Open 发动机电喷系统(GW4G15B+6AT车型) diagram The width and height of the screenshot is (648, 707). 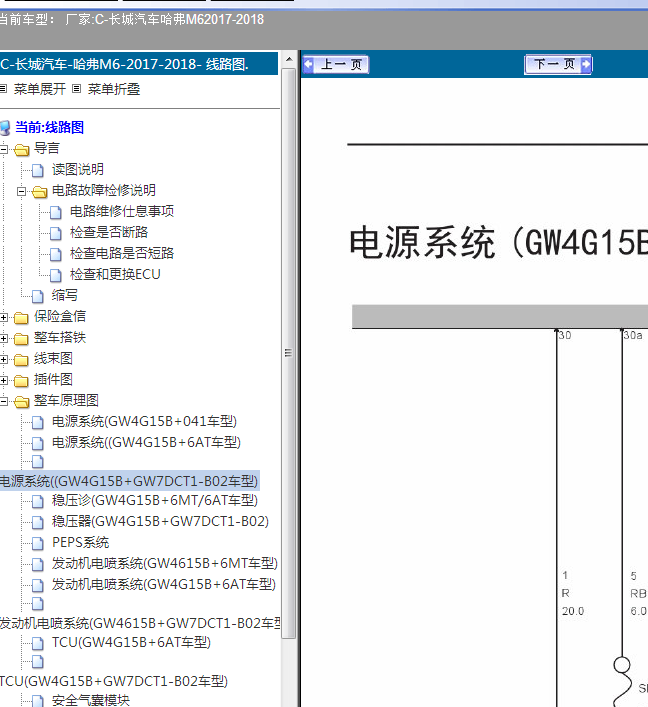(164, 584)
